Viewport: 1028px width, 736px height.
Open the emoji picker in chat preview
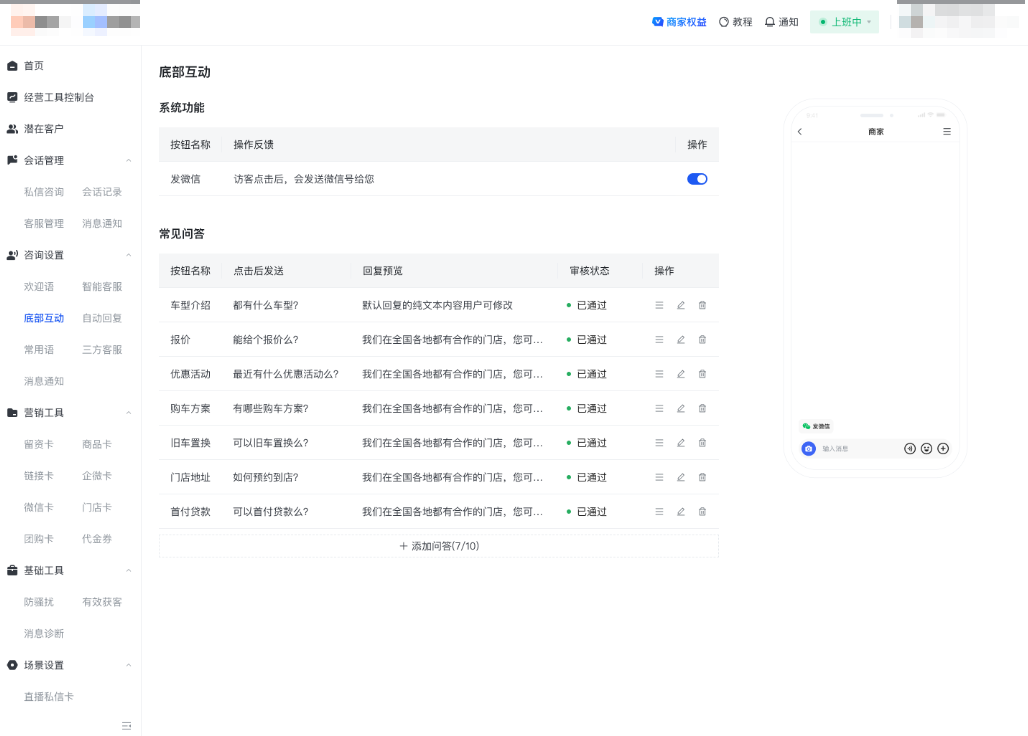click(926, 448)
